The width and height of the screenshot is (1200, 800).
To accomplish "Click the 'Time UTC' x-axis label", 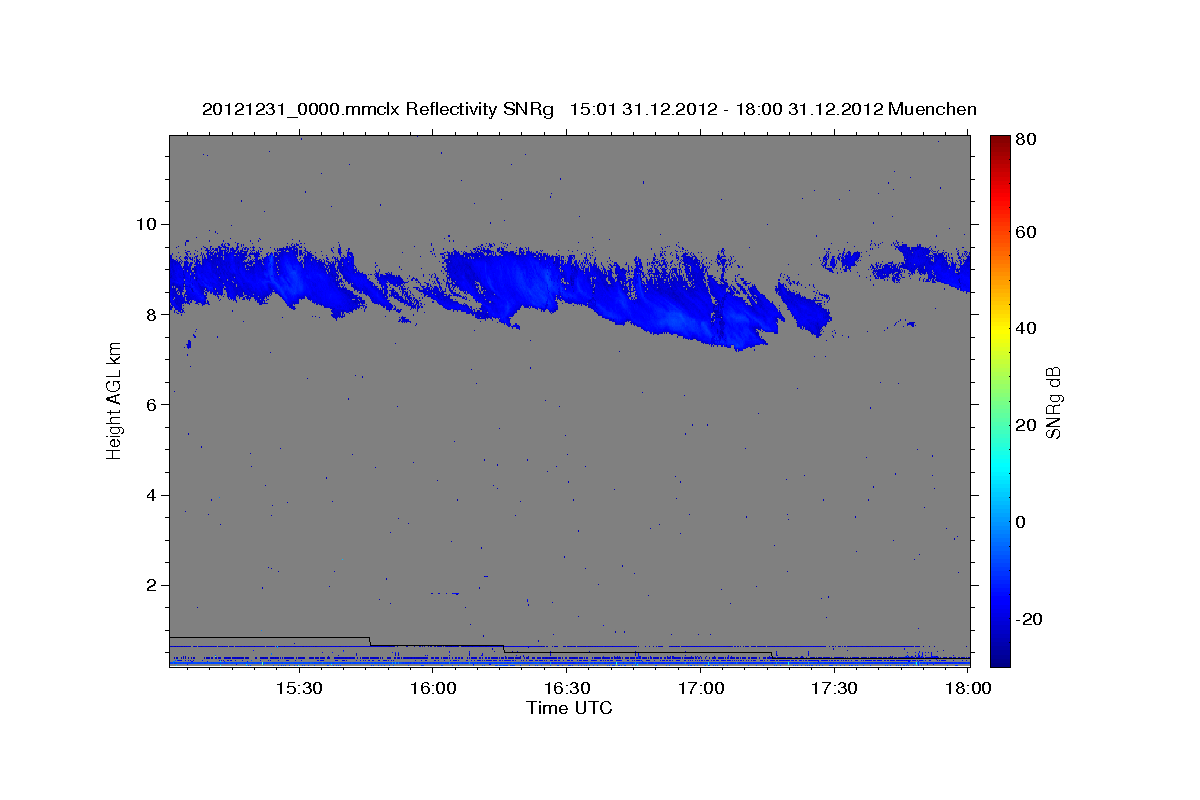I will [x=569, y=708].
